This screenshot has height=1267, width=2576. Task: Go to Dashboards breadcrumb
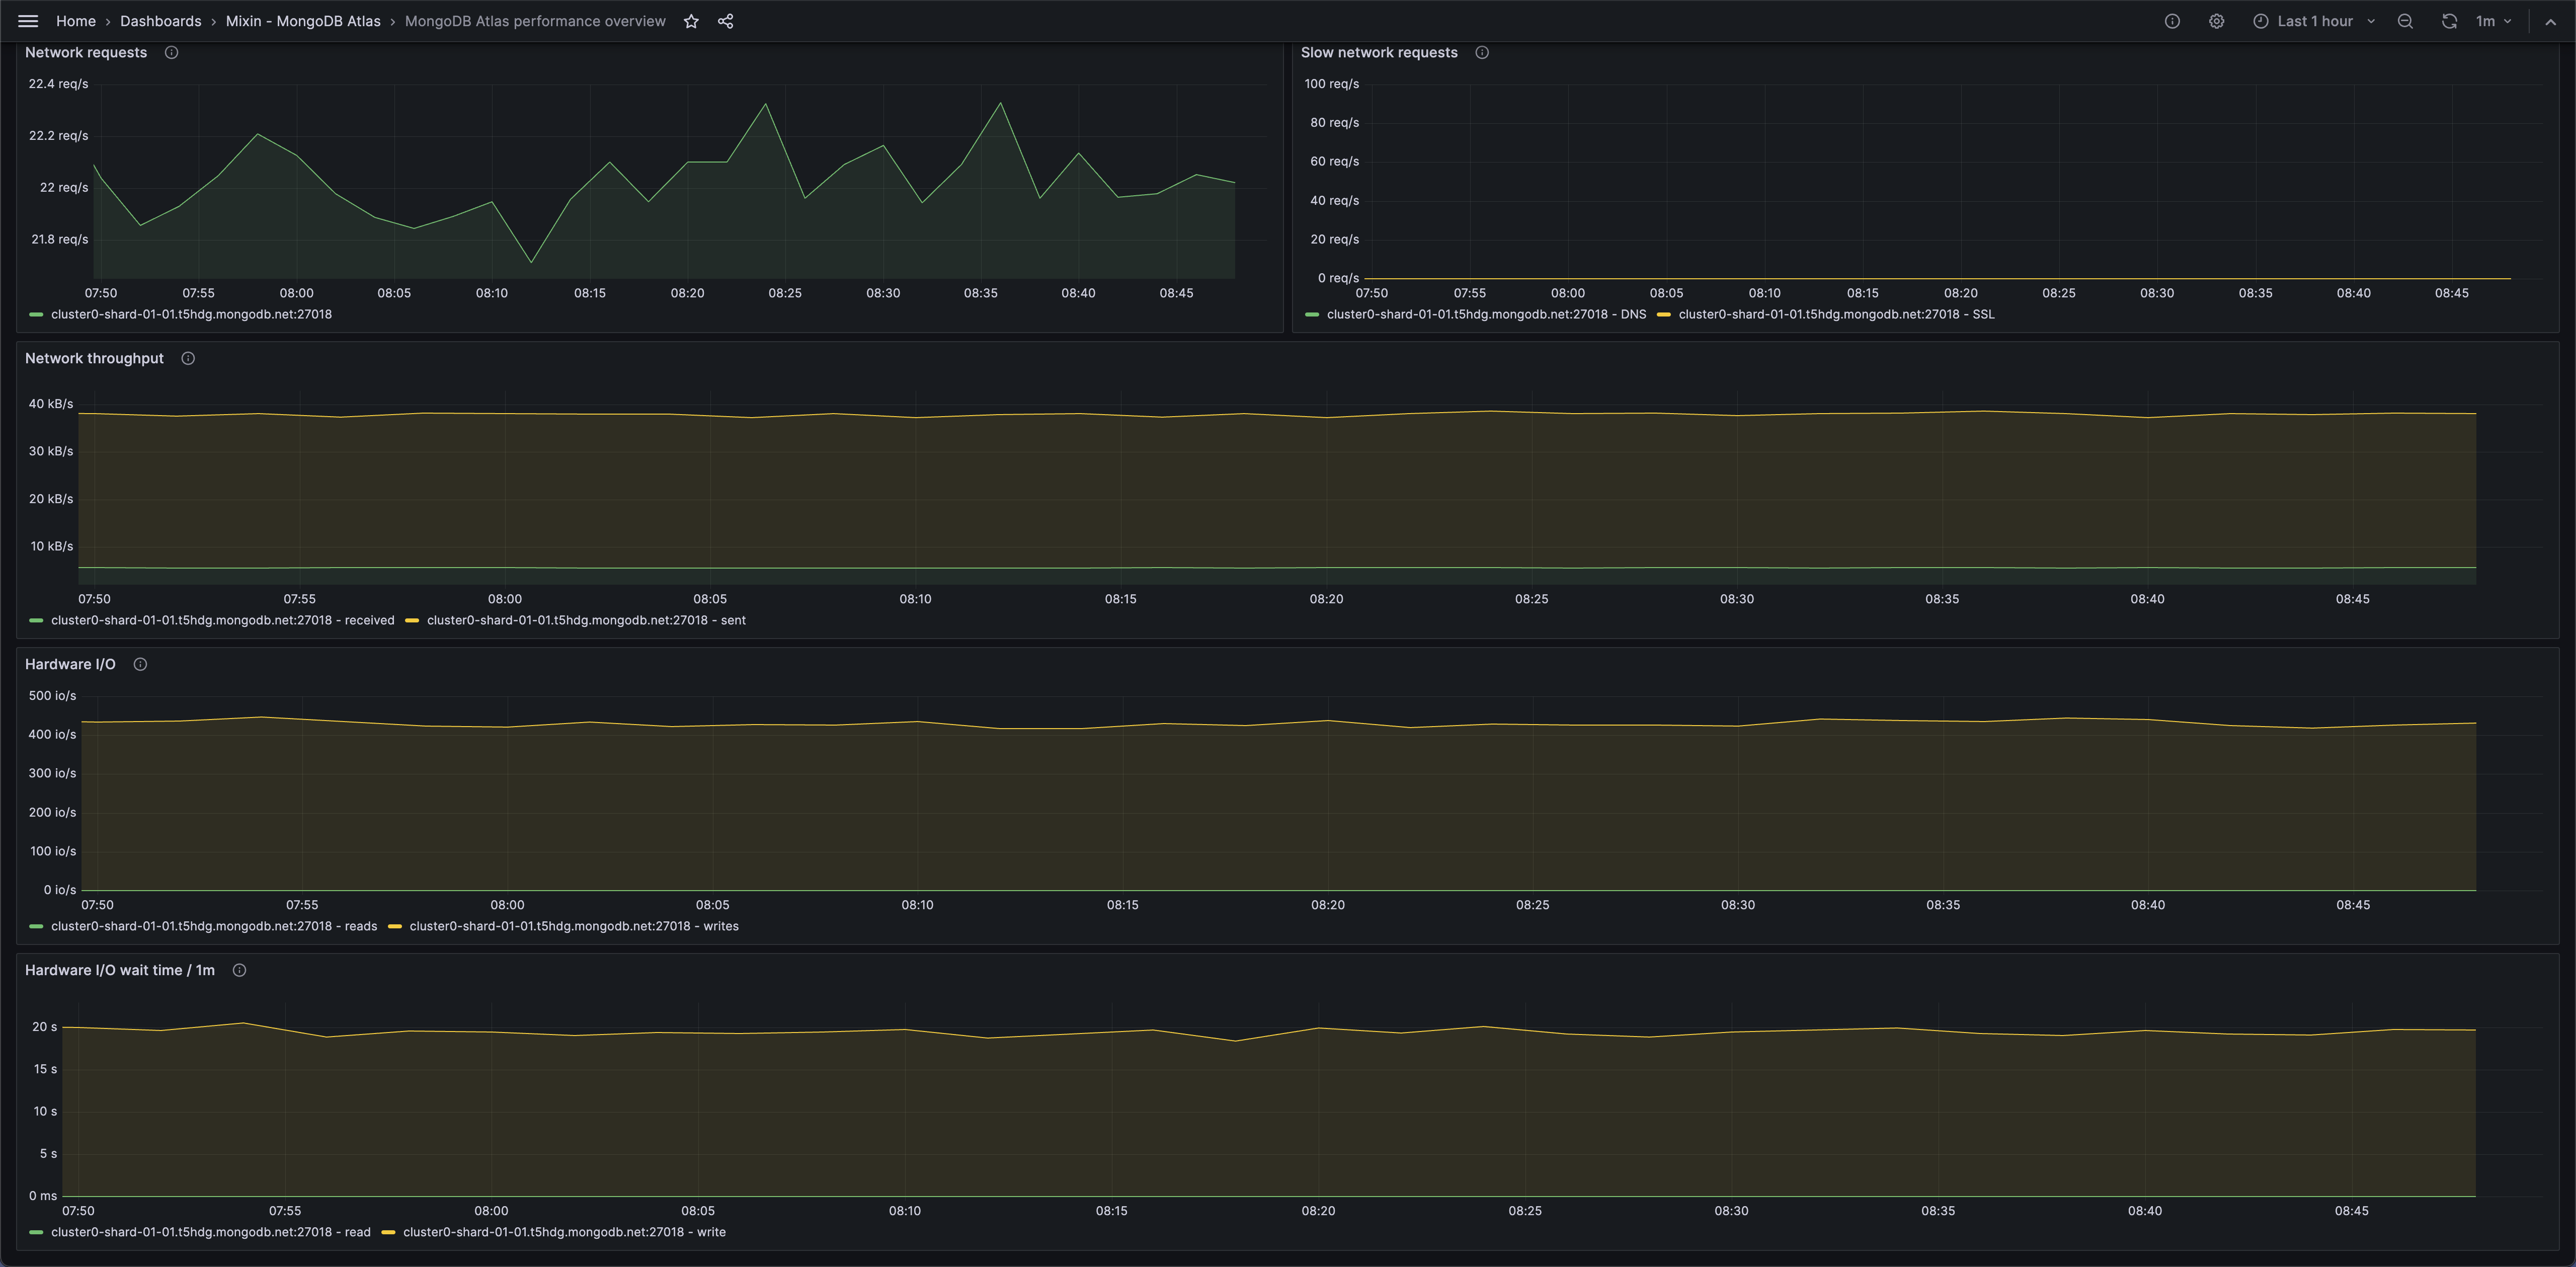pos(160,21)
